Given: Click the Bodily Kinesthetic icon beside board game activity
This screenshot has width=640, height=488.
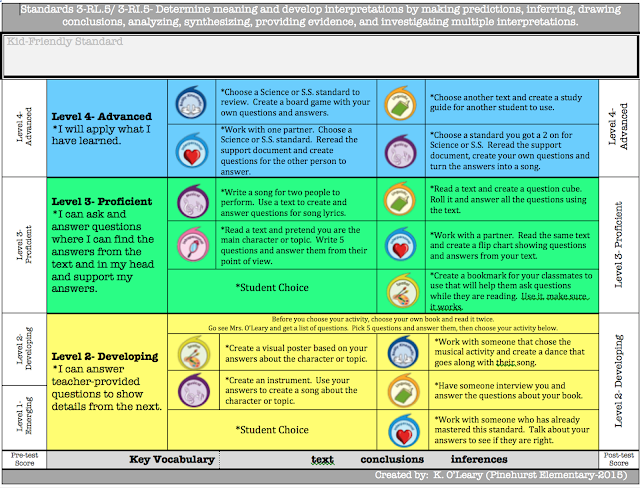Looking at the screenshot, I should (191, 102).
